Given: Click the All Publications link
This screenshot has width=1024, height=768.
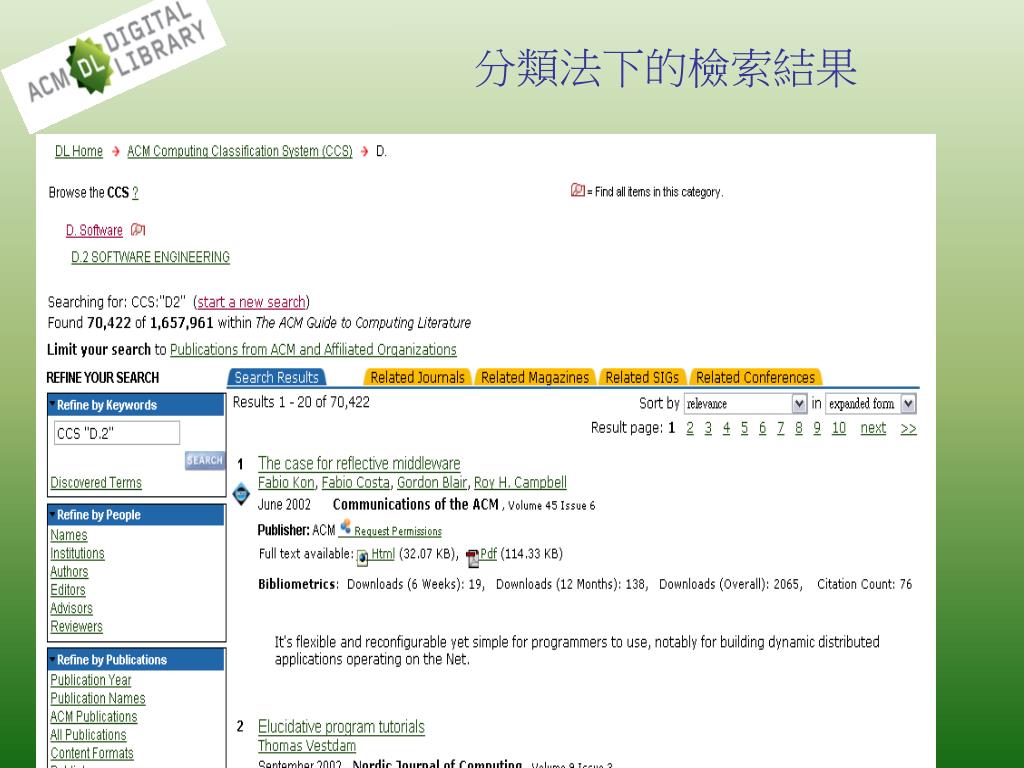Looking at the screenshot, I should pyautogui.click(x=88, y=735).
